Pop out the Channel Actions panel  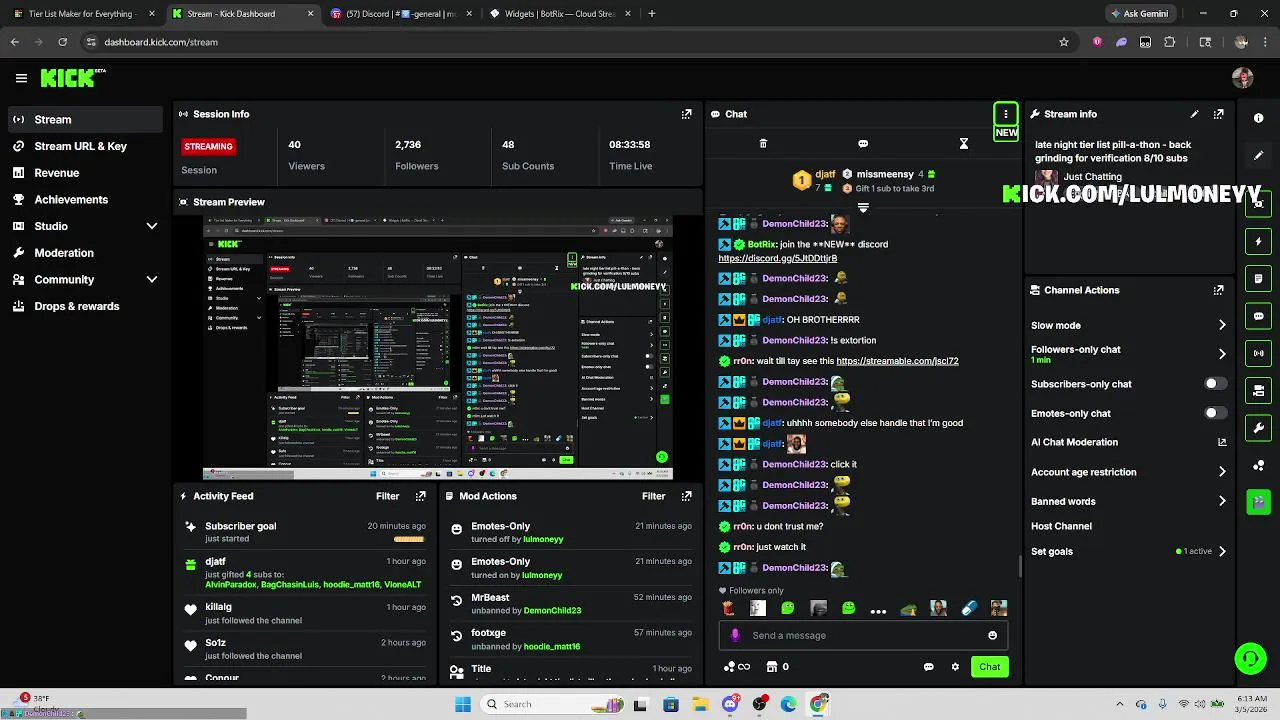pos(1218,290)
